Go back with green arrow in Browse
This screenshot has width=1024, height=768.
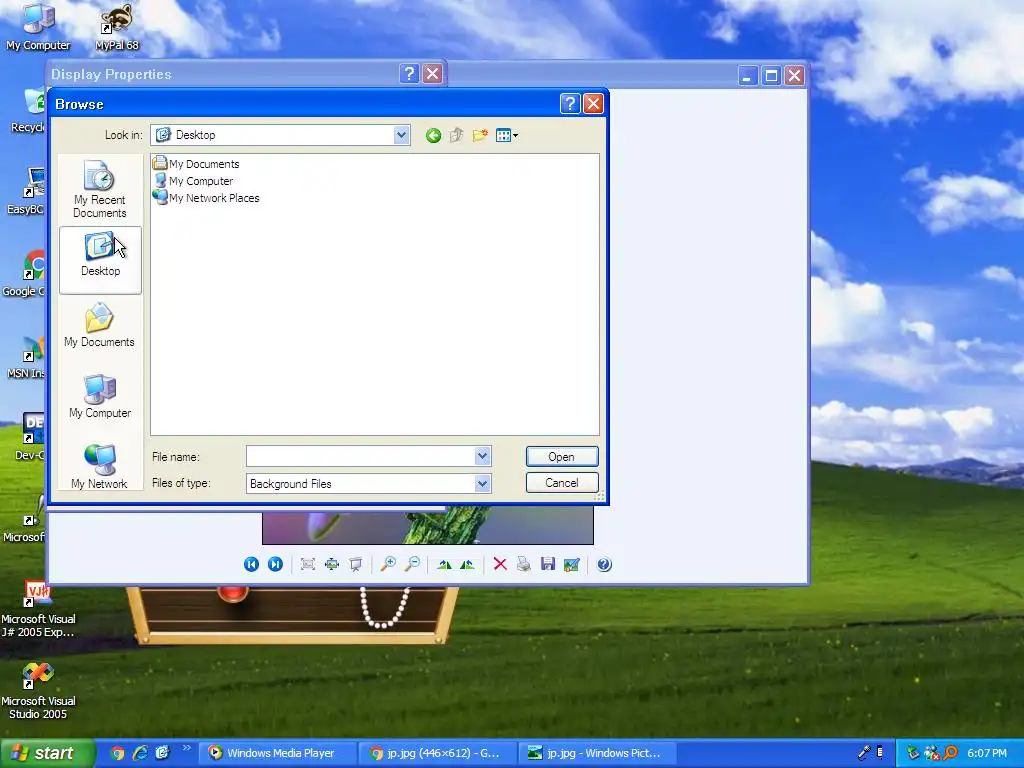tap(433, 135)
